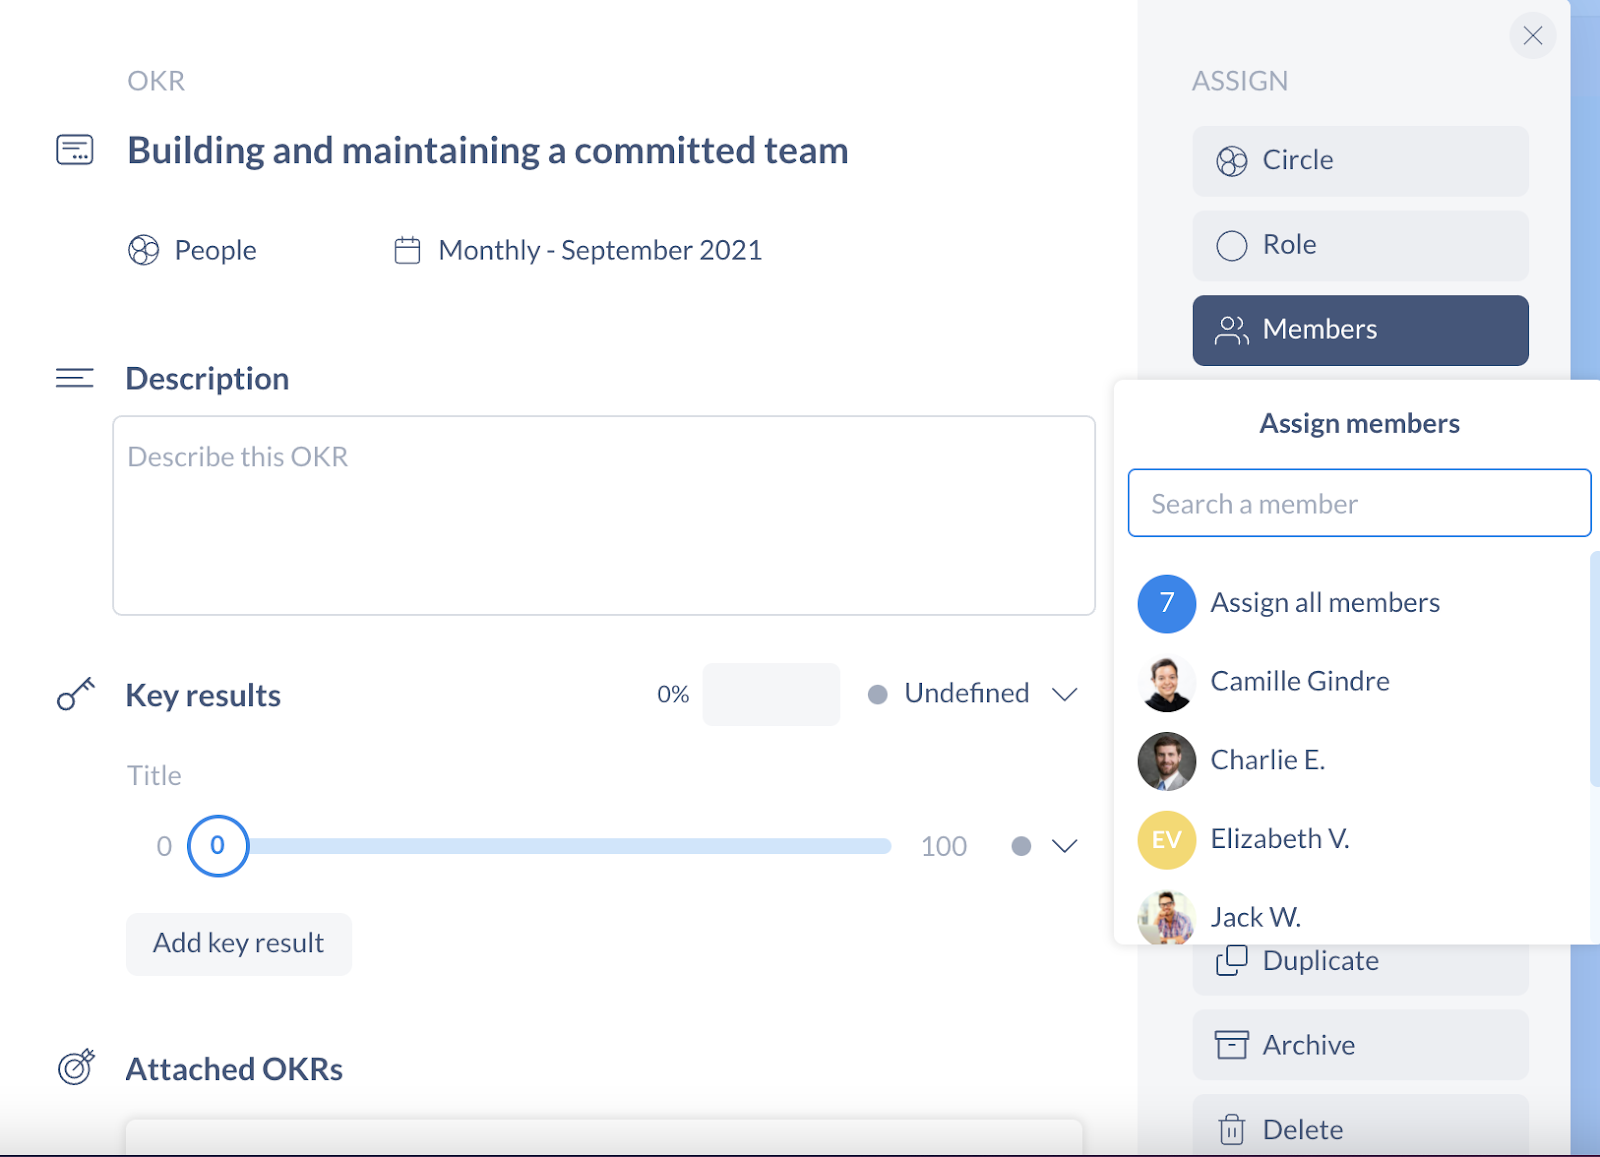This screenshot has width=1600, height=1157.
Task: Close the OKR panel with the X
Action: [1532, 36]
